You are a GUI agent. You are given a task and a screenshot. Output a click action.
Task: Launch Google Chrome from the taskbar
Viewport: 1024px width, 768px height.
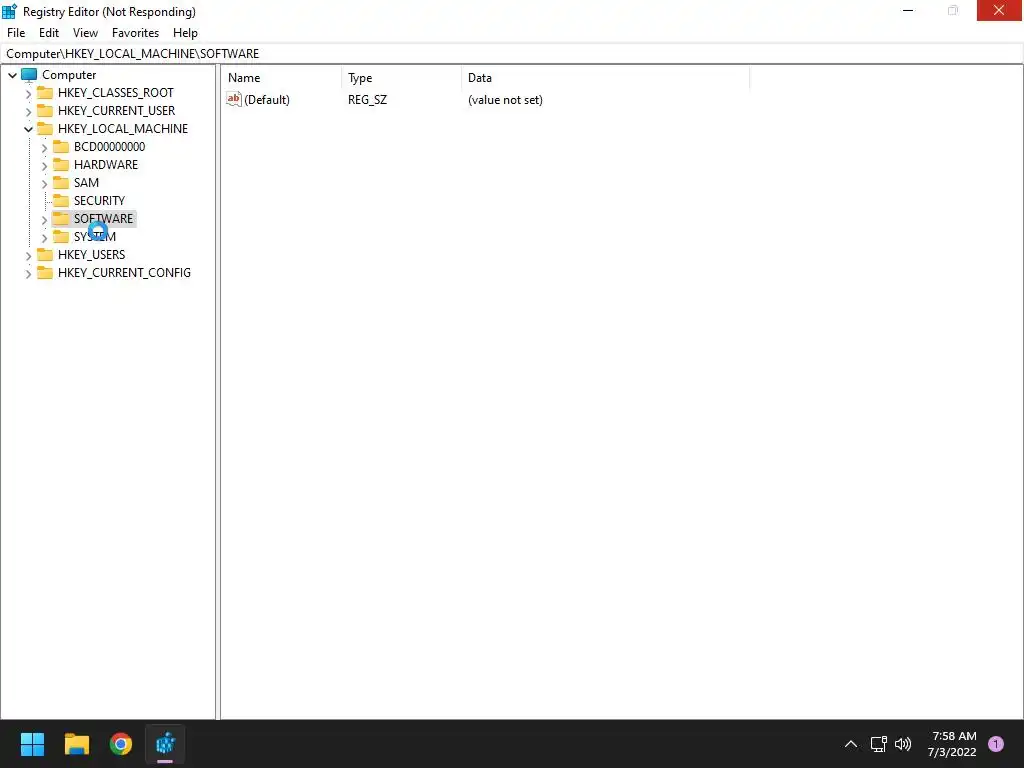click(121, 744)
